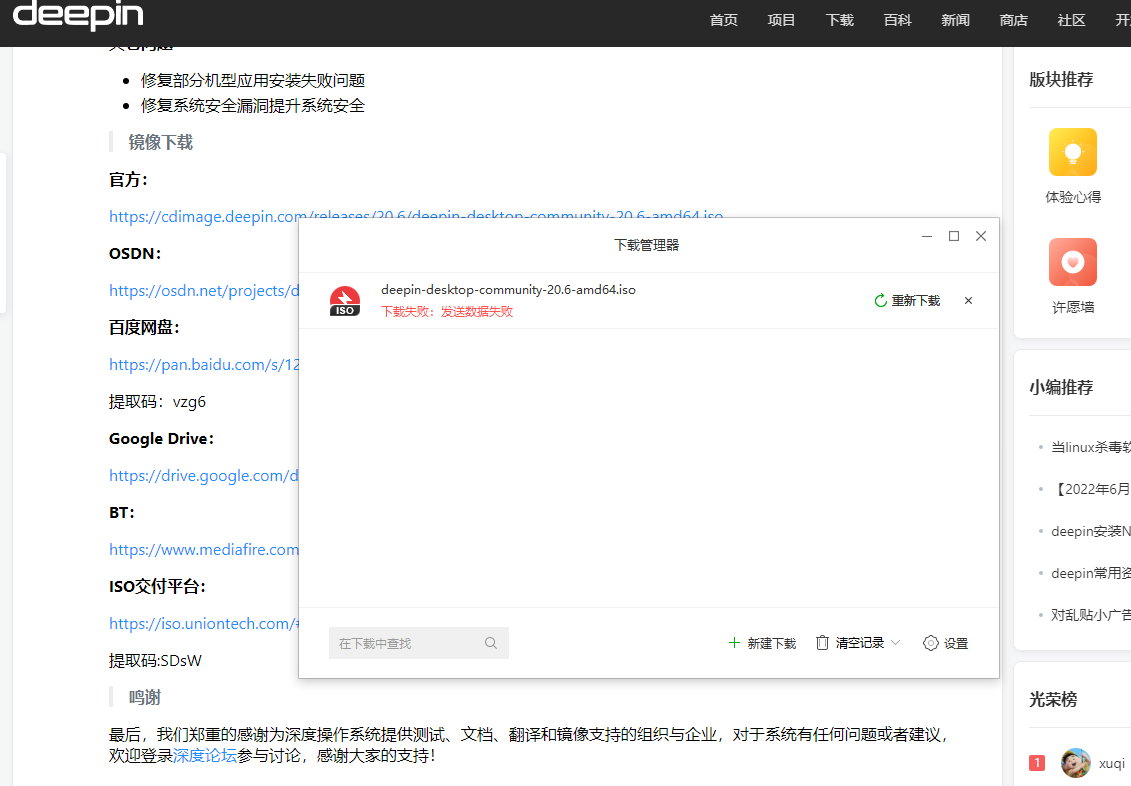Image resolution: width=1131 pixels, height=786 pixels.
Task: Focus the 在下载中查找 search field
Action: point(418,643)
